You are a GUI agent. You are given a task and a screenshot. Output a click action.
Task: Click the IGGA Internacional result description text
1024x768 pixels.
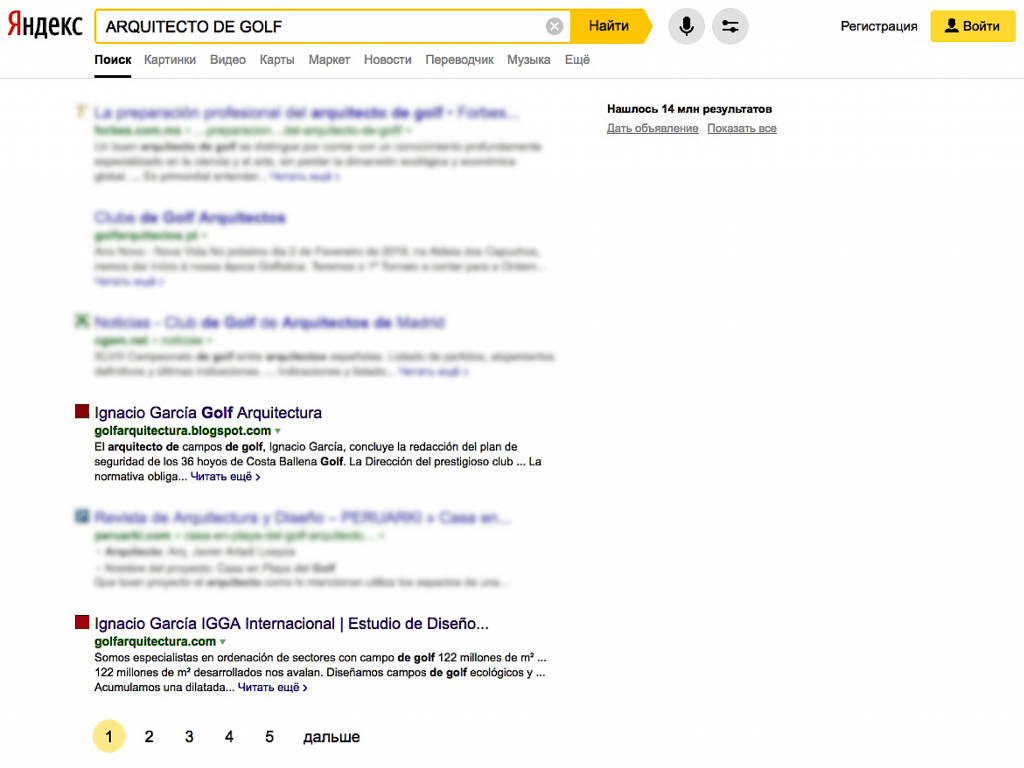(320, 673)
